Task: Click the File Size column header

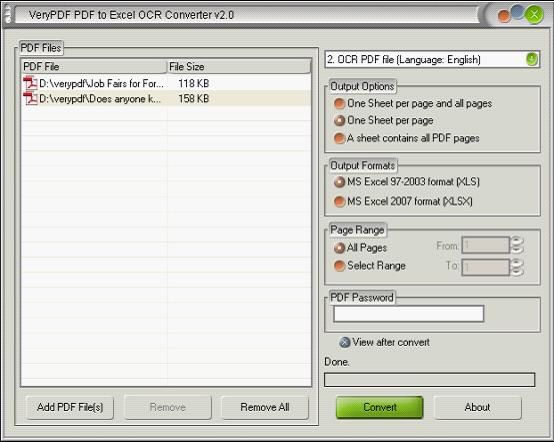Action: 239,66
